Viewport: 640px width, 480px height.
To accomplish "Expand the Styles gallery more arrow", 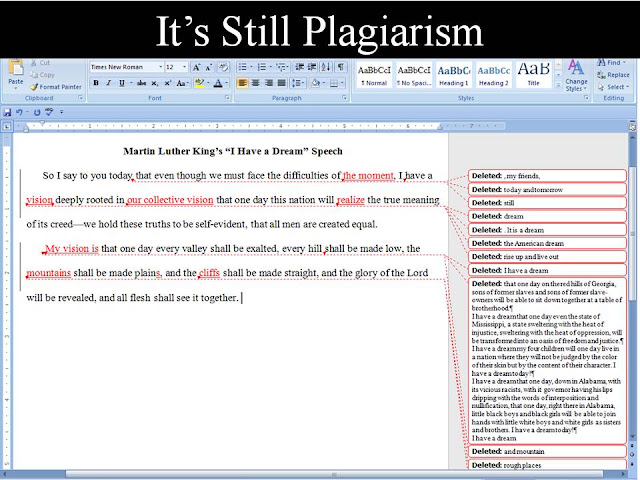I will pyautogui.click(x=558, y=84).
